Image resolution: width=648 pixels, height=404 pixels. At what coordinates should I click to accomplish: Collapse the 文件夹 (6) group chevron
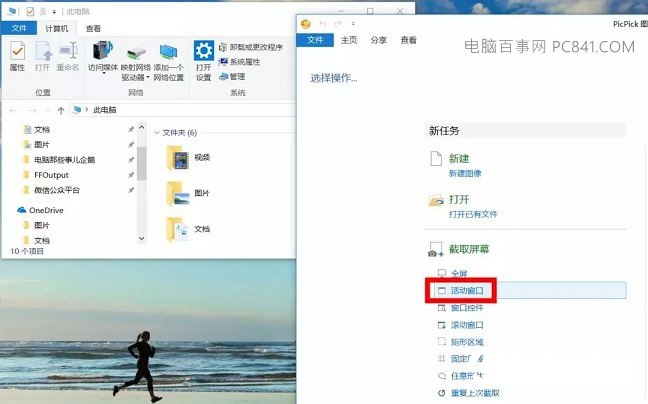coord(157,133)
